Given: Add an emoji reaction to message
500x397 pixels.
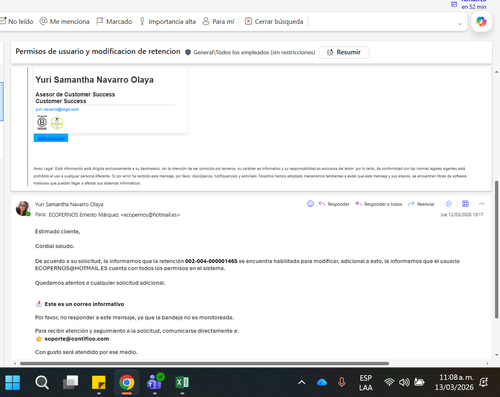Looking at the screenshot, I should pyautogui.click(x=310, y=204).
